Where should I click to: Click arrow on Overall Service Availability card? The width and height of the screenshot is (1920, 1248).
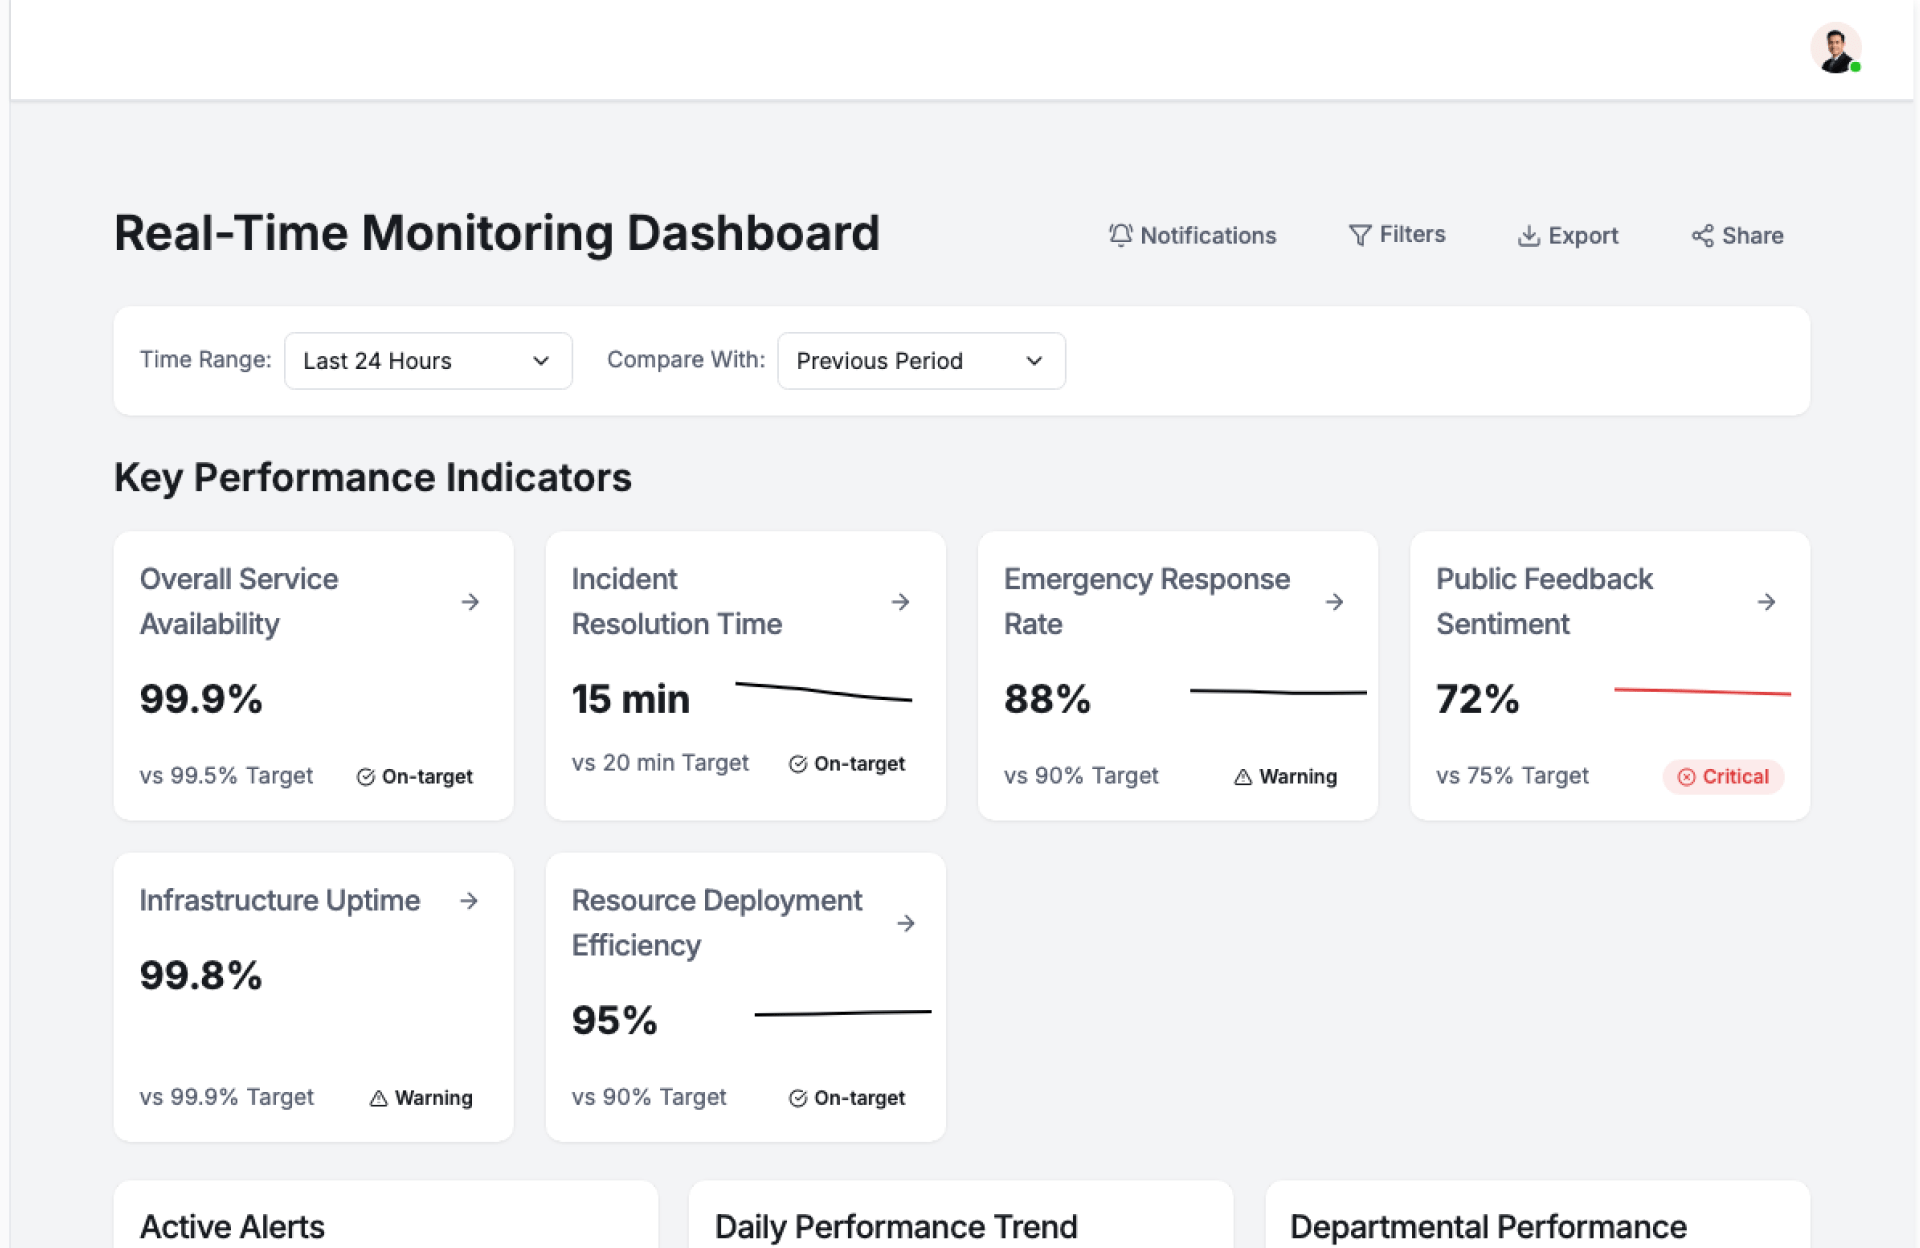pos(470,602)
